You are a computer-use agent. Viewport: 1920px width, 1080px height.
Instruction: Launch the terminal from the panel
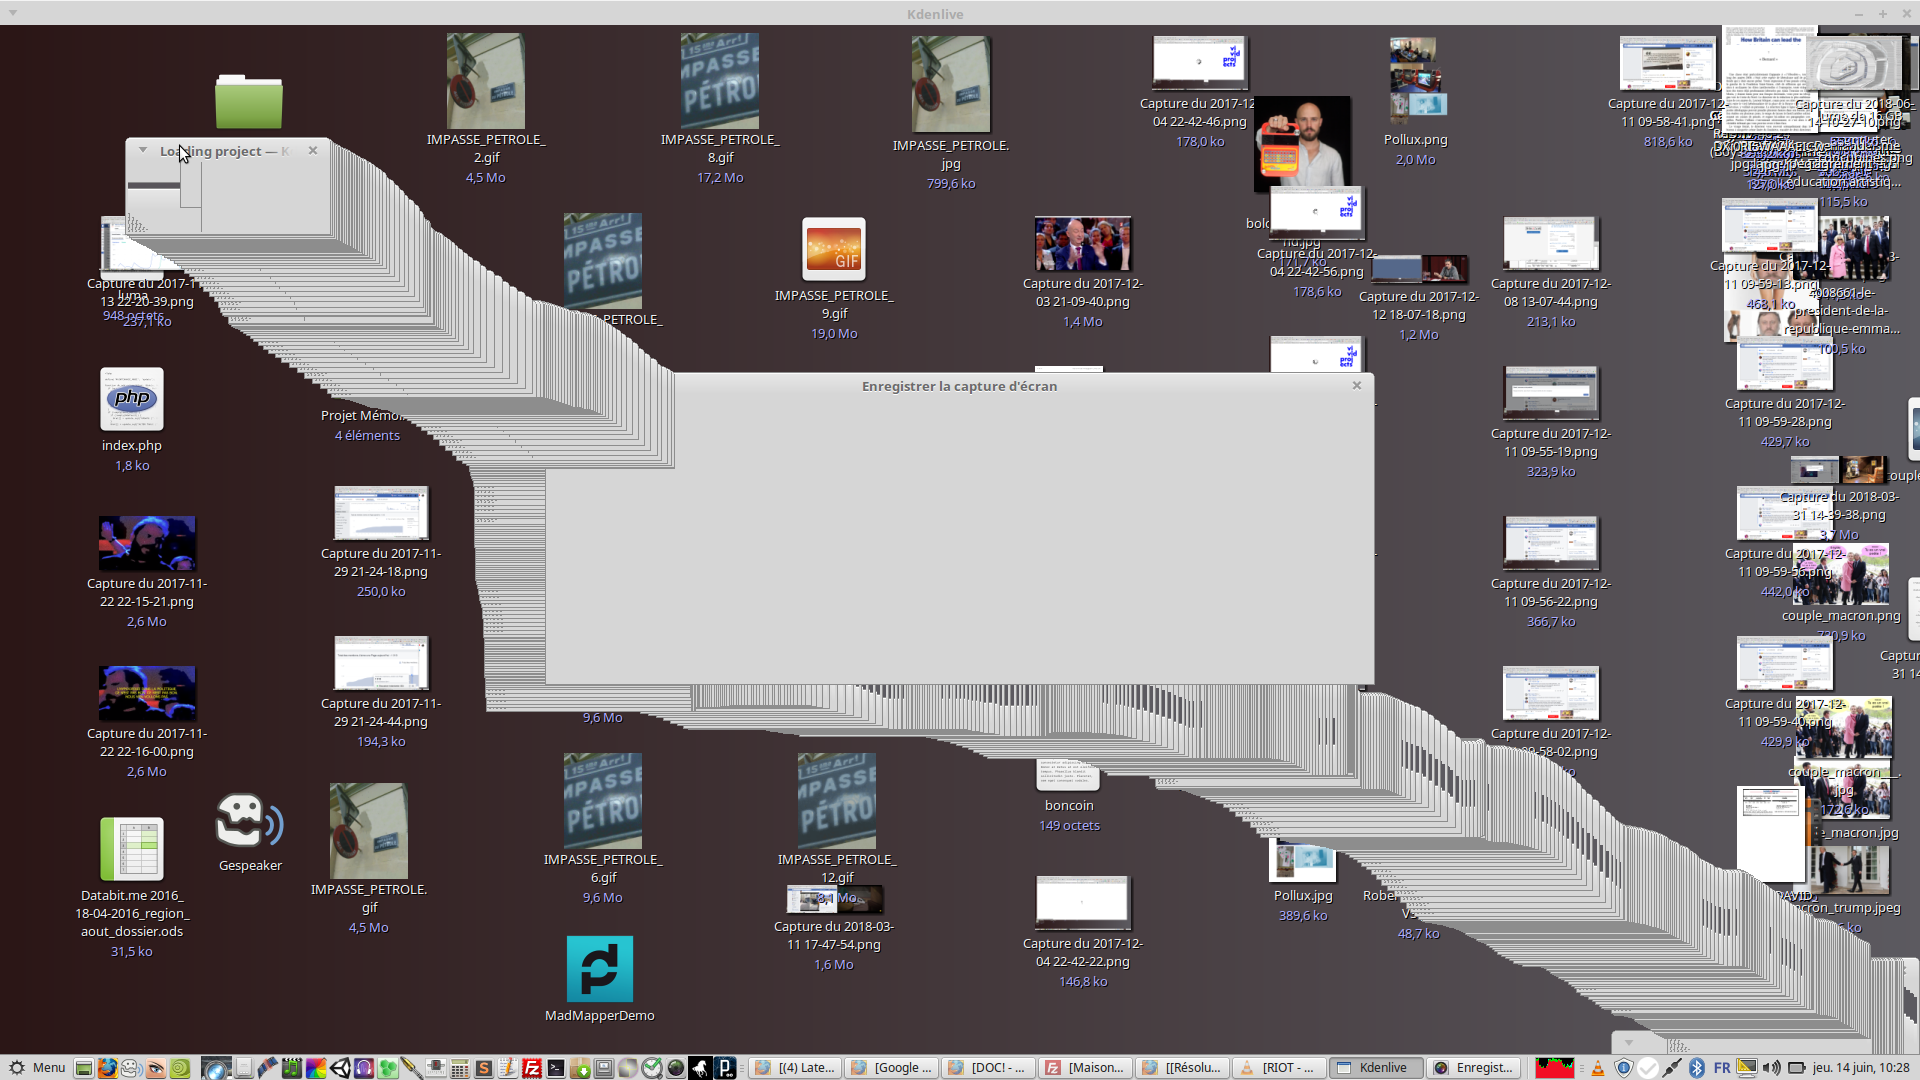[x=556, y=1068]
